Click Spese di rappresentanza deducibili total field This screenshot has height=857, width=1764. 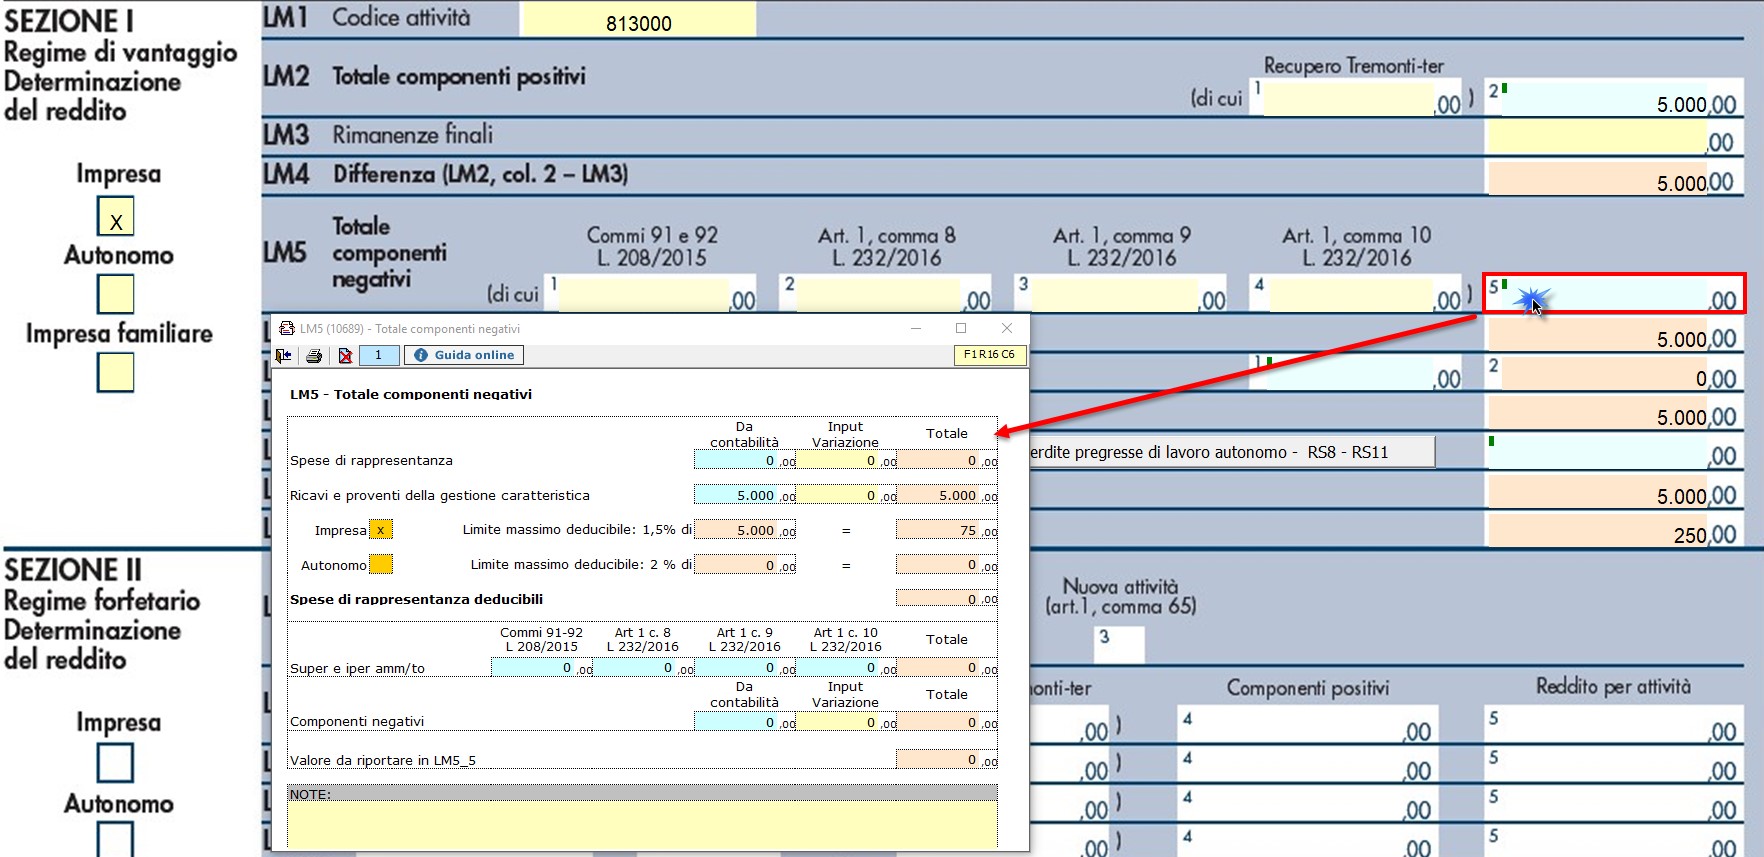pos(947,598)
